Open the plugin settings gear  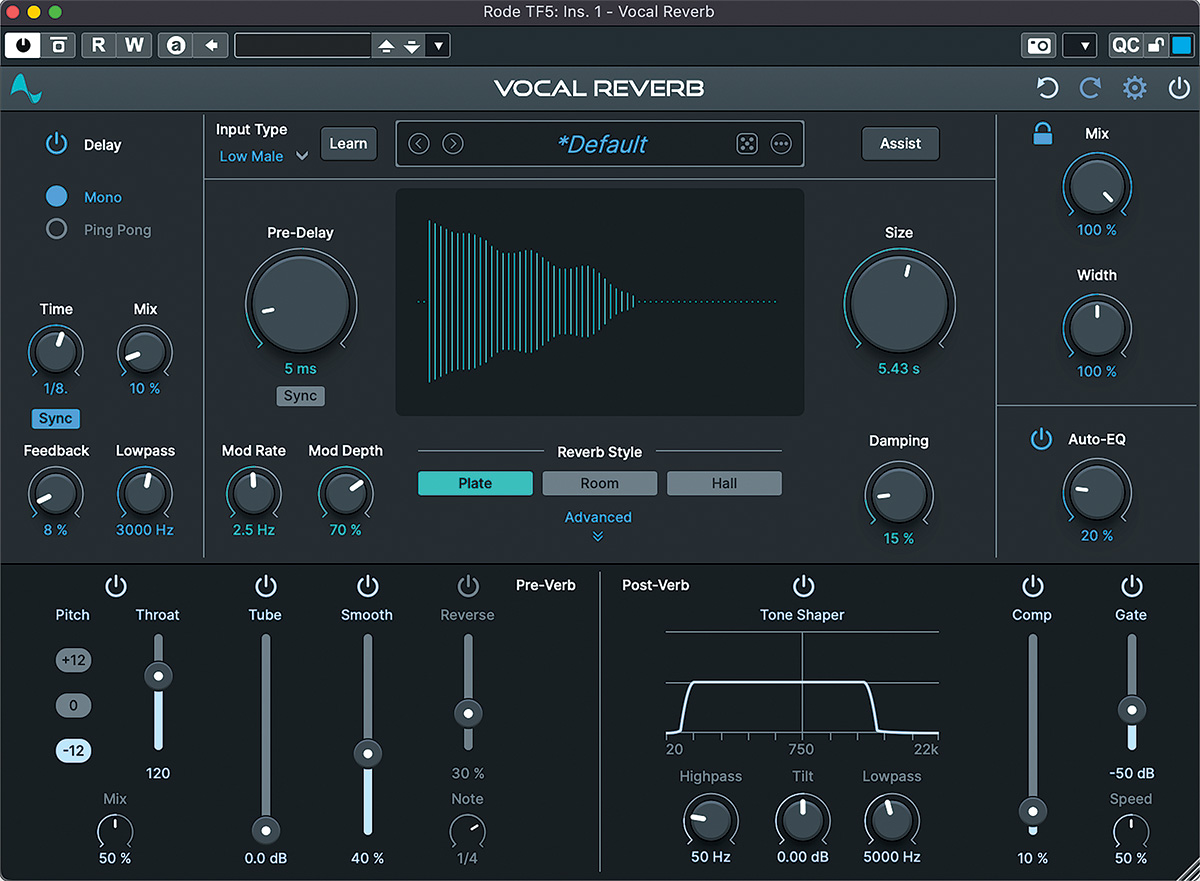click(1134, 88)
